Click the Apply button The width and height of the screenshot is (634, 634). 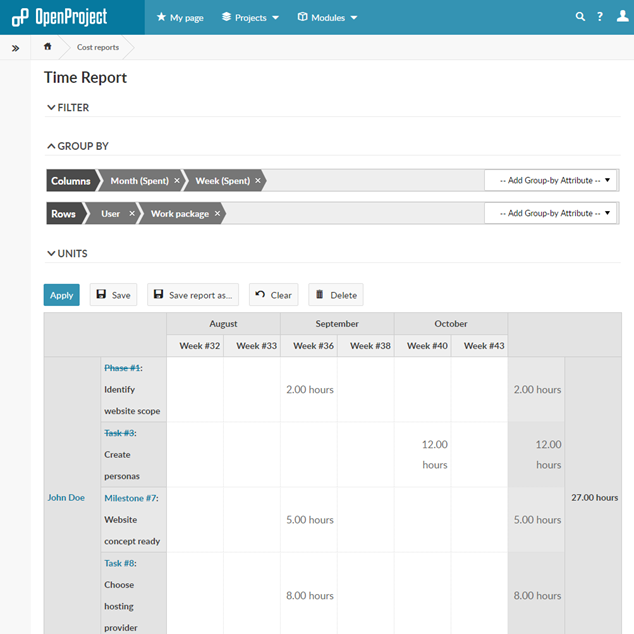61,295
